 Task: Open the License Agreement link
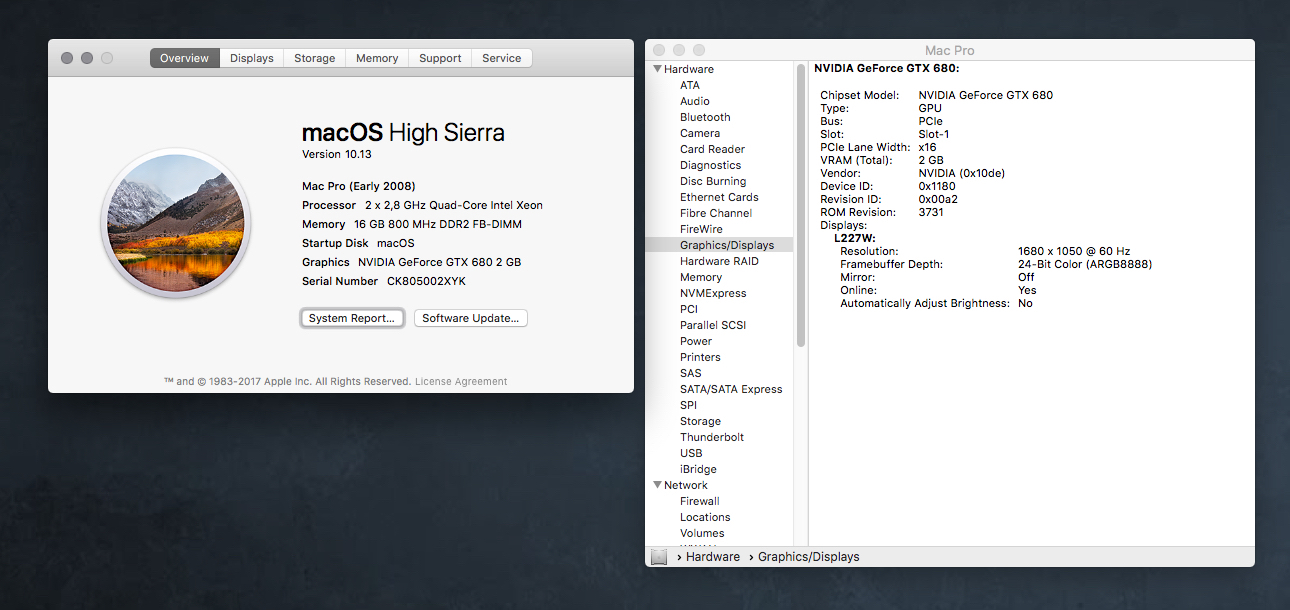click(461, 381)
